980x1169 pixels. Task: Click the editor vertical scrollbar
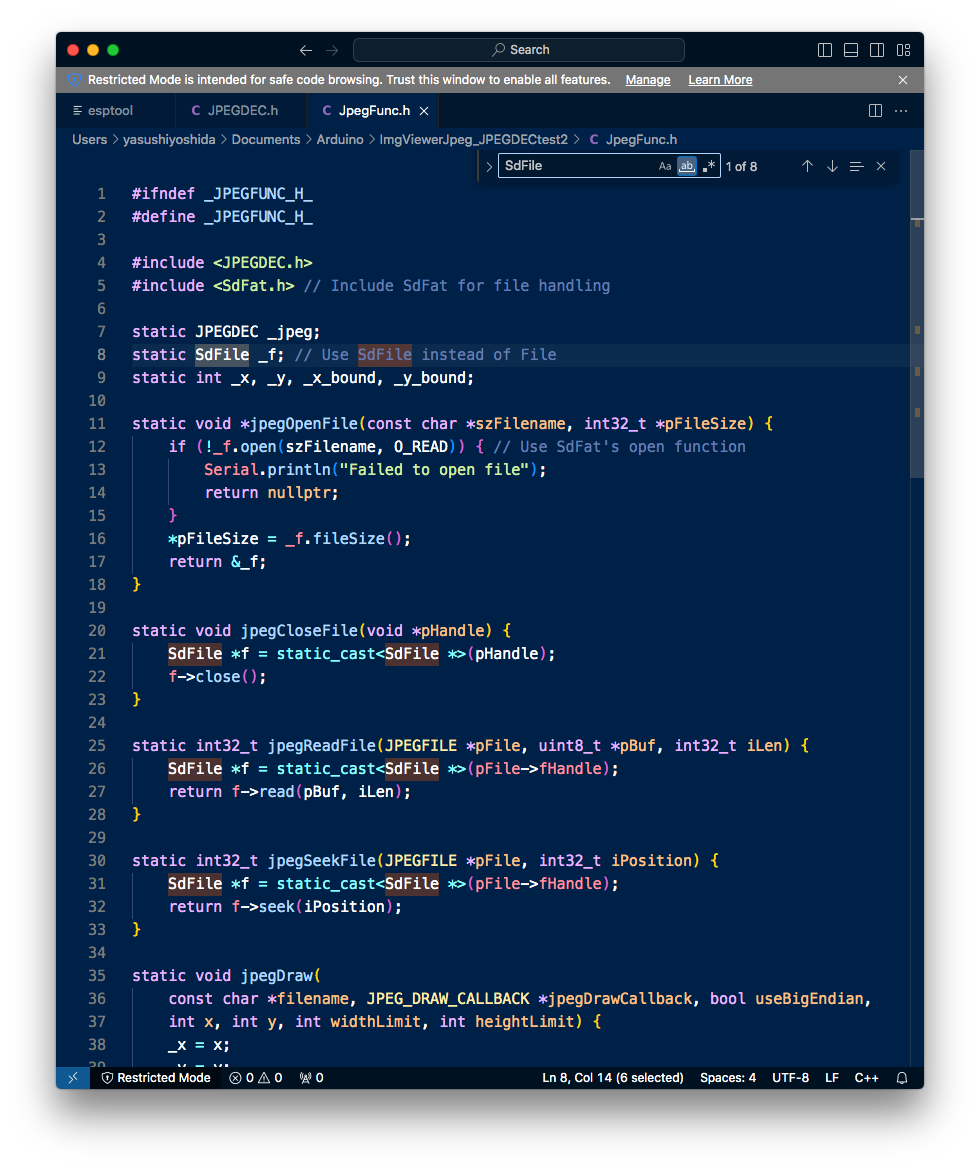[x=917, y=313]
